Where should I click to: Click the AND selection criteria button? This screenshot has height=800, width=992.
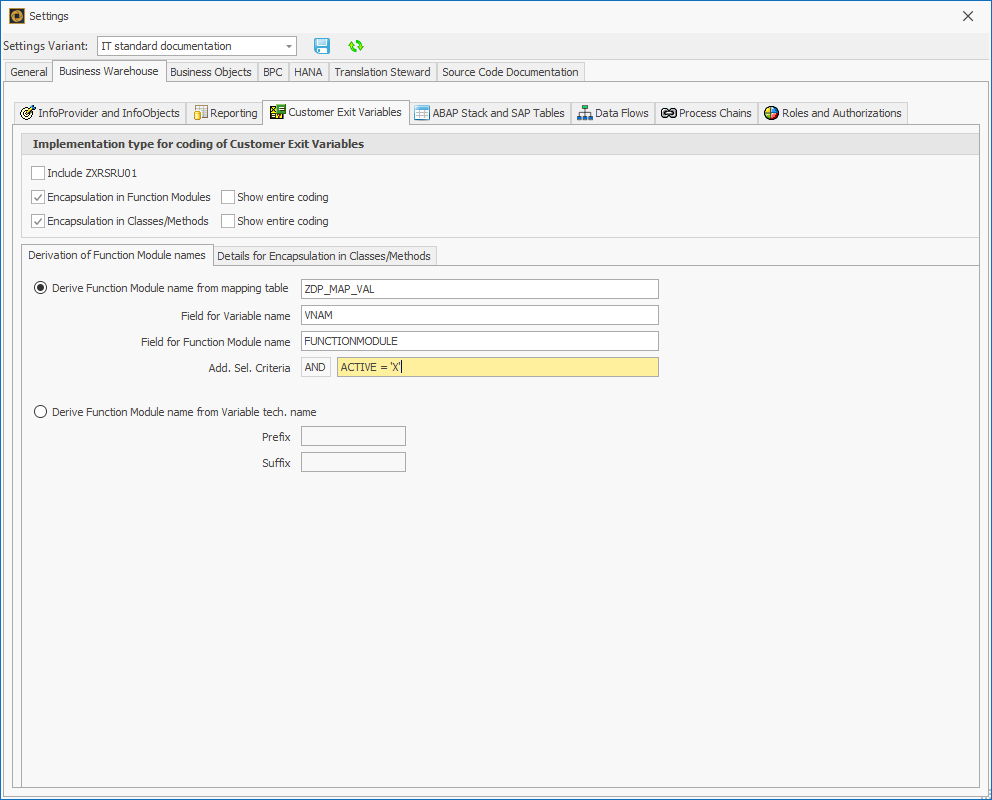pyautogui.click(x=315, y=367)
